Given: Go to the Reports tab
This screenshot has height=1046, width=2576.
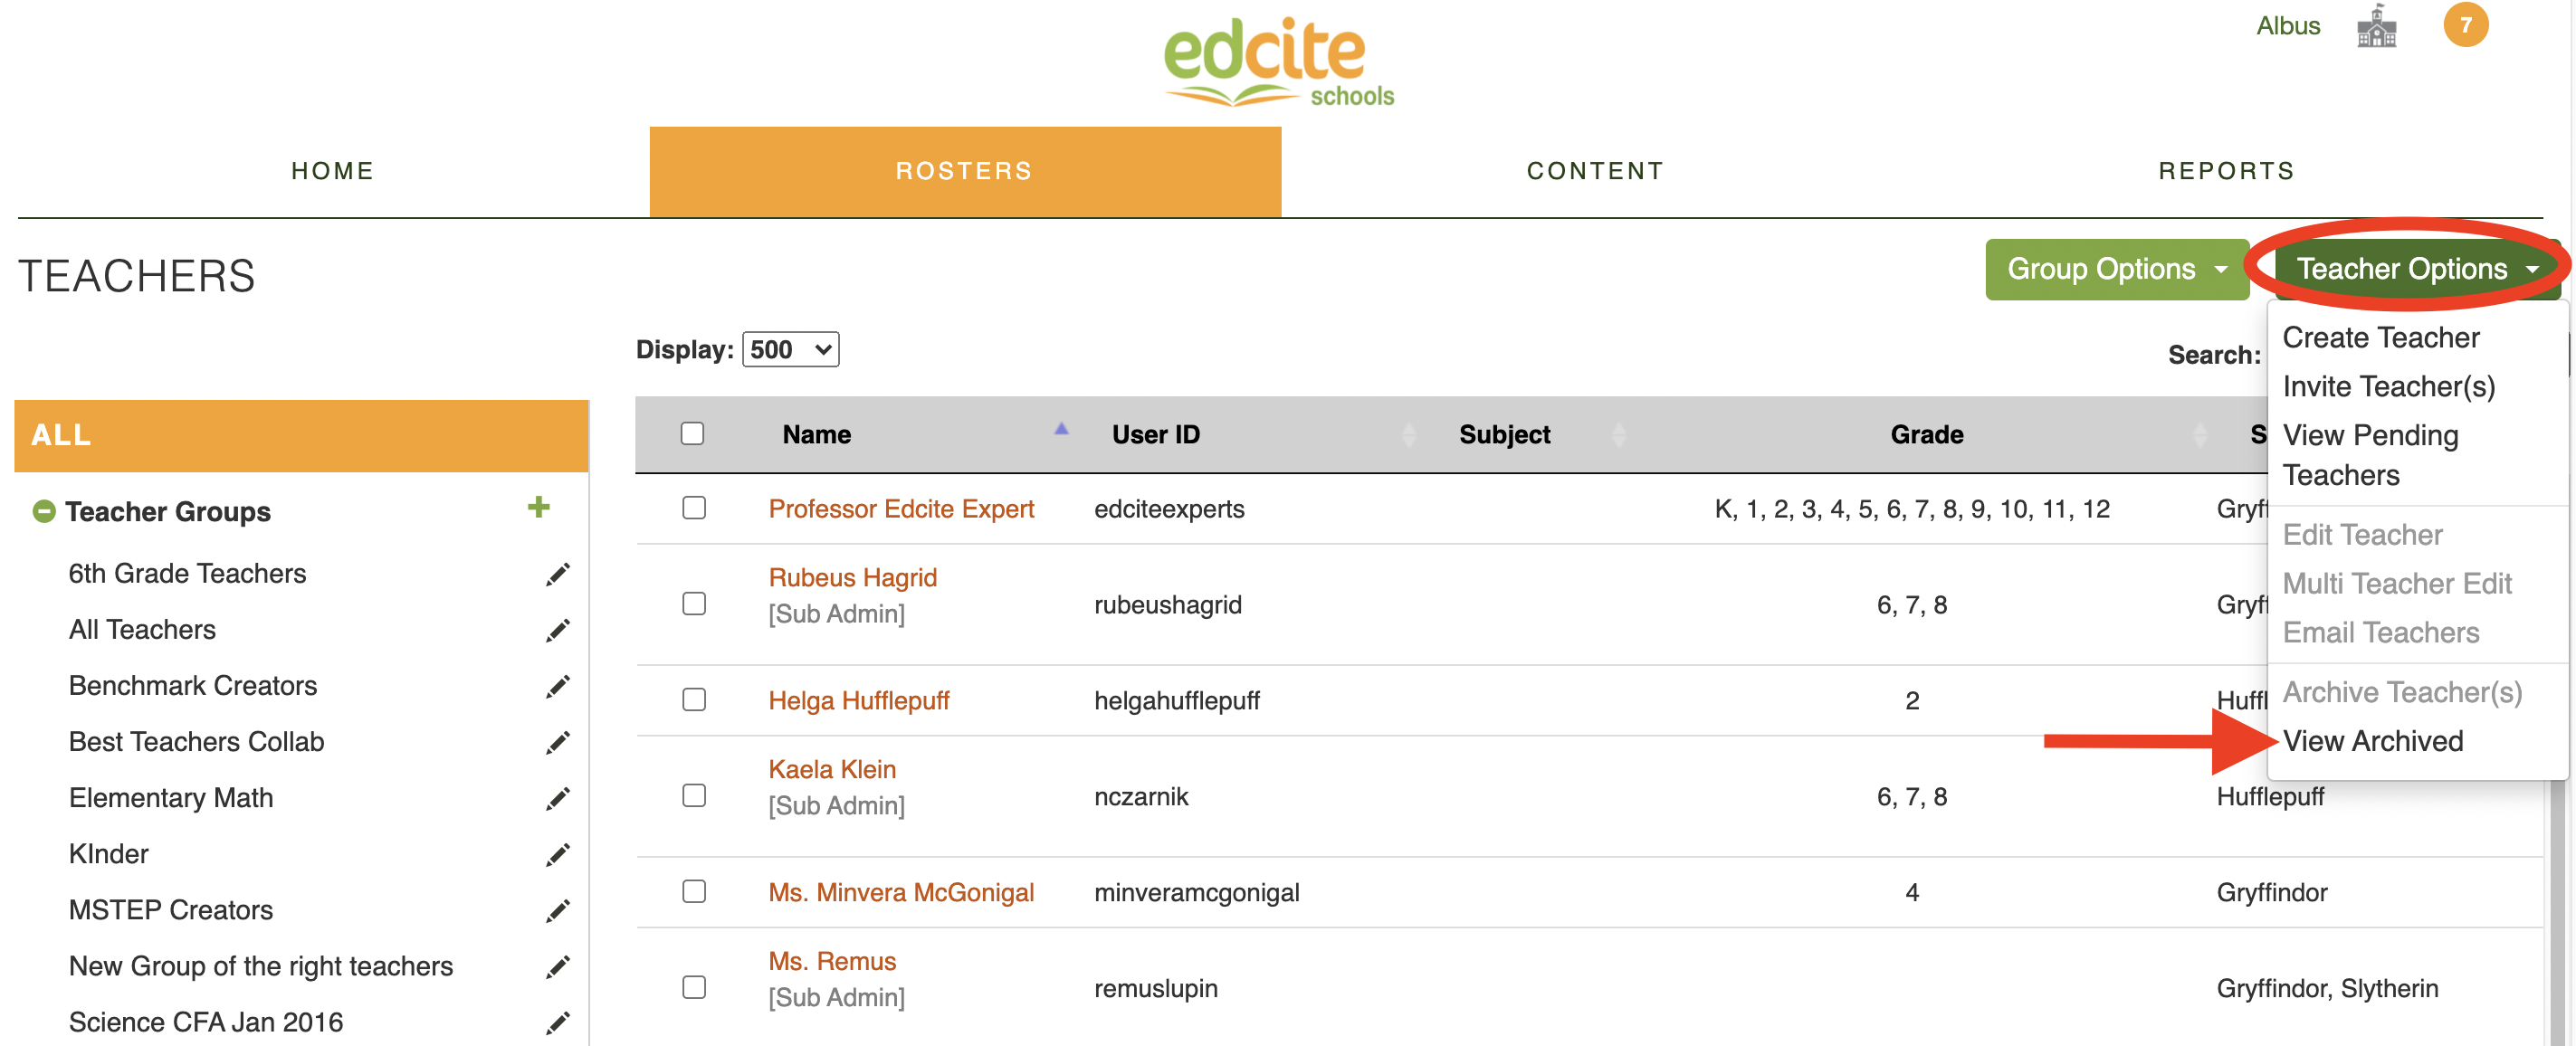Looking at the screenshot, I should click(2226, 171).
